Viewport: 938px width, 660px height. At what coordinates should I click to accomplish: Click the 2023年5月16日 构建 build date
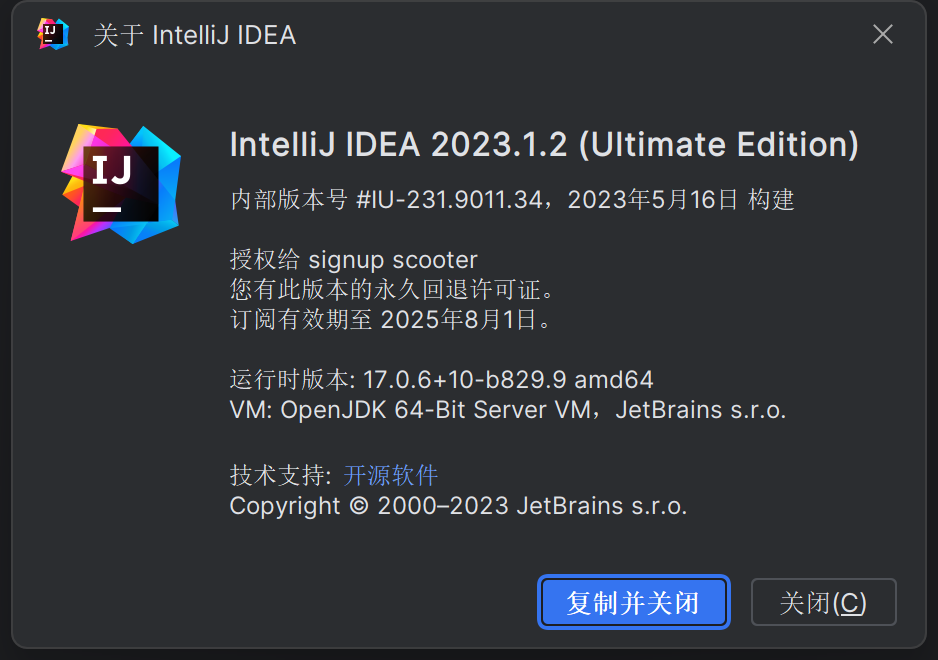click(681, 199)
